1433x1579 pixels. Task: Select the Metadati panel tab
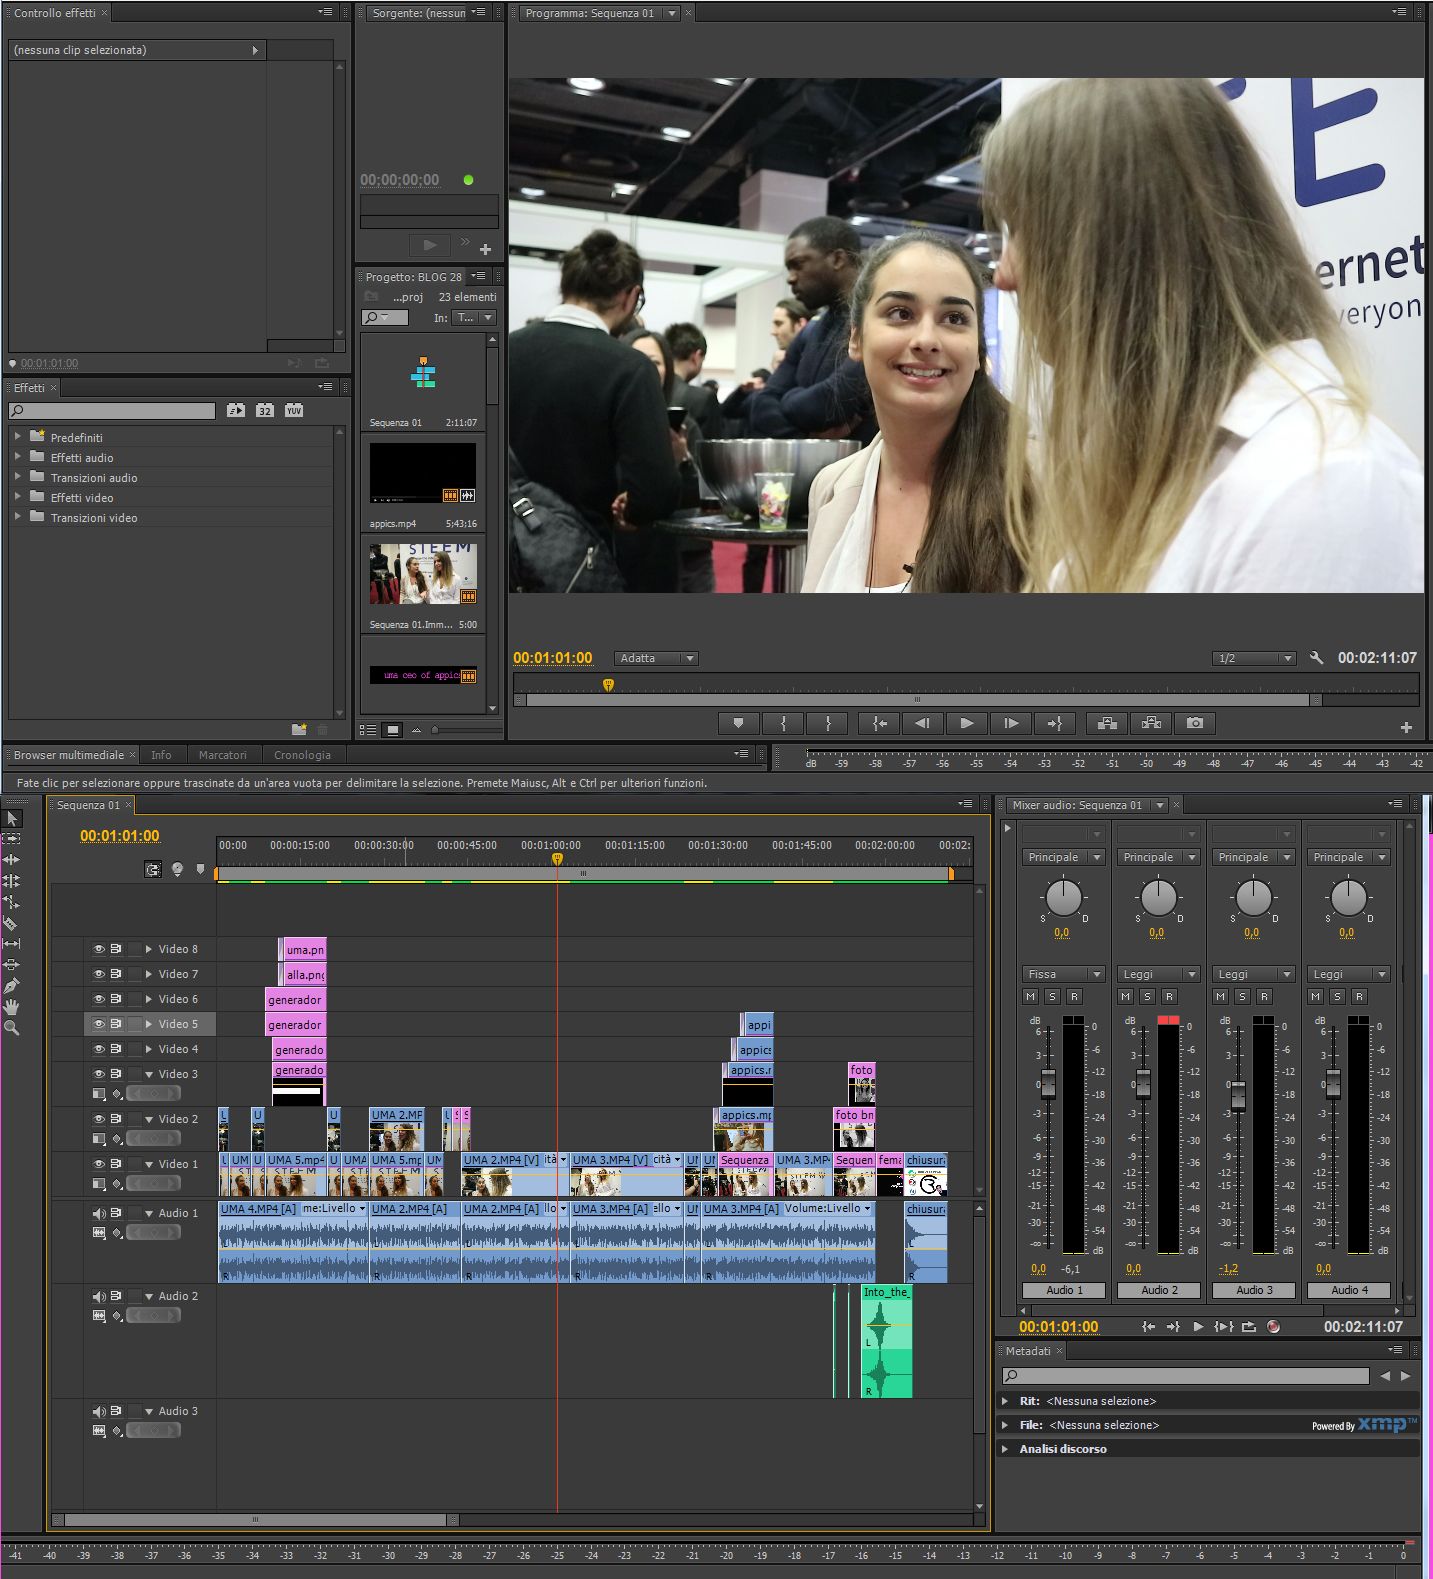1028,1351
